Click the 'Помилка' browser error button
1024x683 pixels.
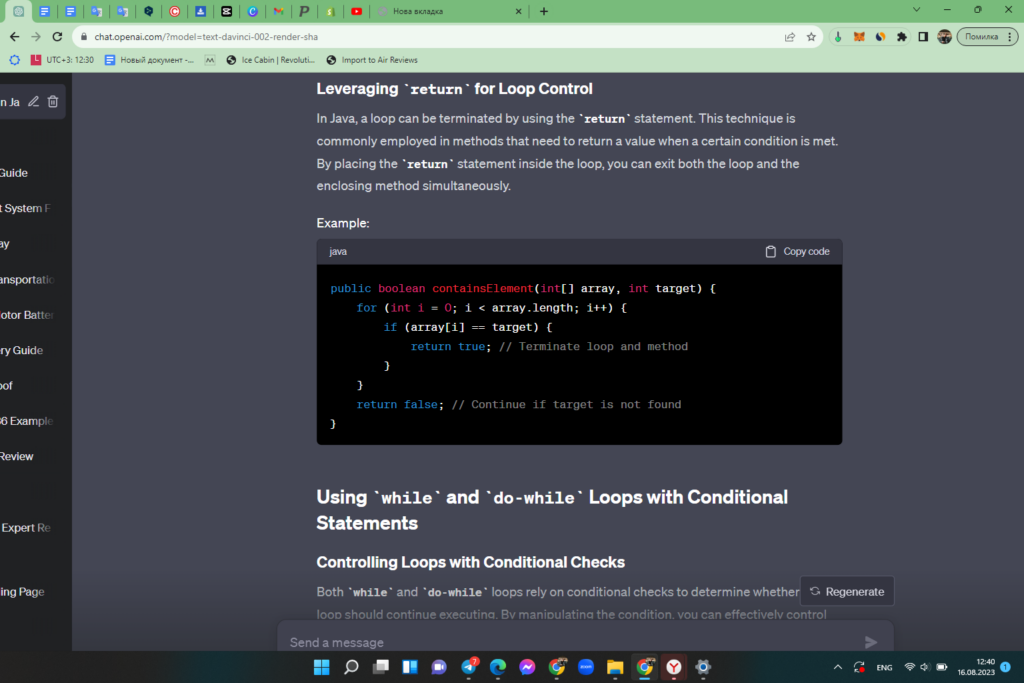pos(987,37)
